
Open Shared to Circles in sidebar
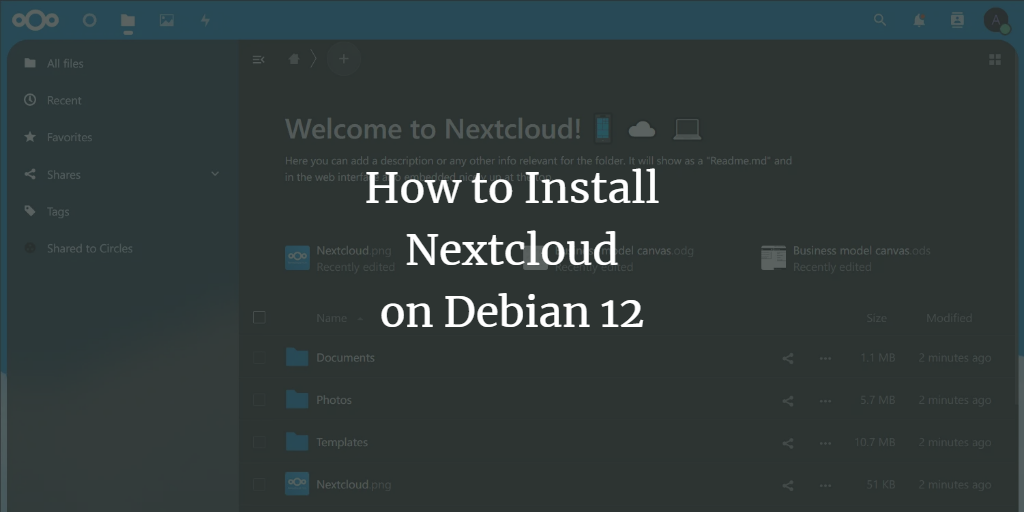tap(89, 248)
